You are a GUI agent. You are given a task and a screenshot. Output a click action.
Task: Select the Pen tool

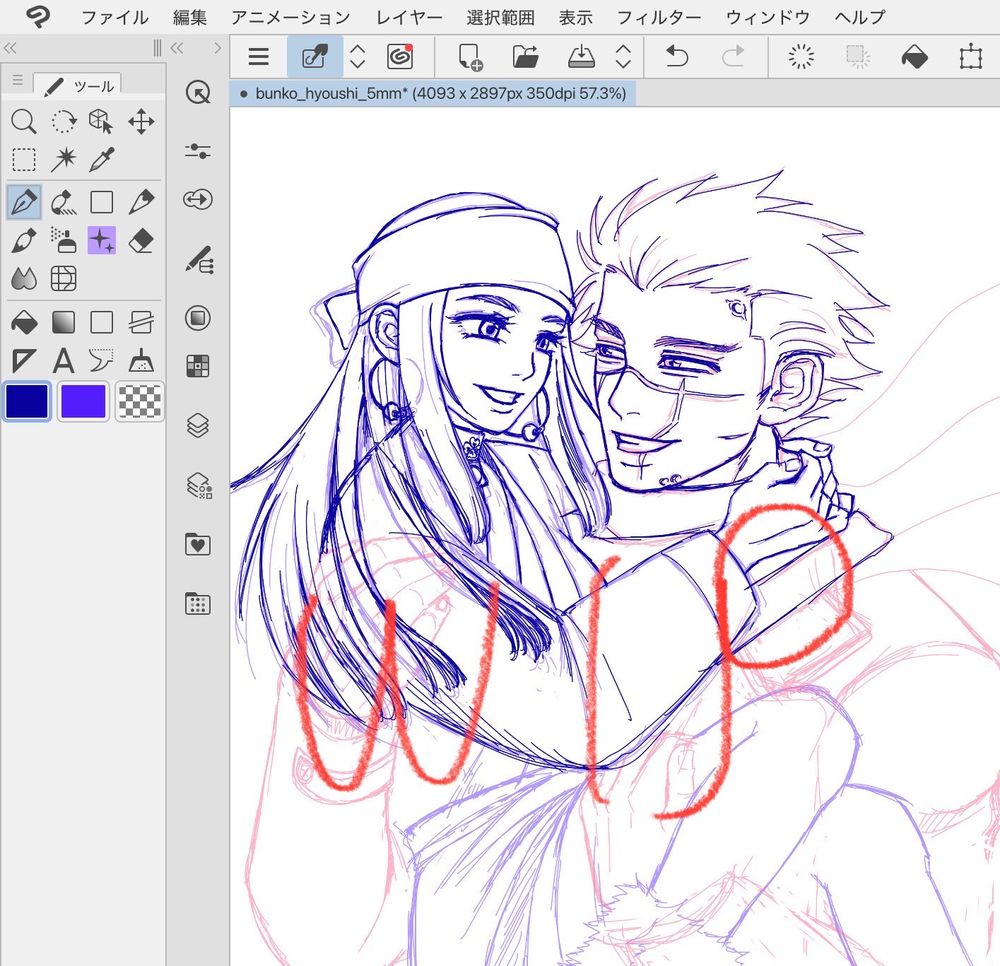(x=24, y=203)
